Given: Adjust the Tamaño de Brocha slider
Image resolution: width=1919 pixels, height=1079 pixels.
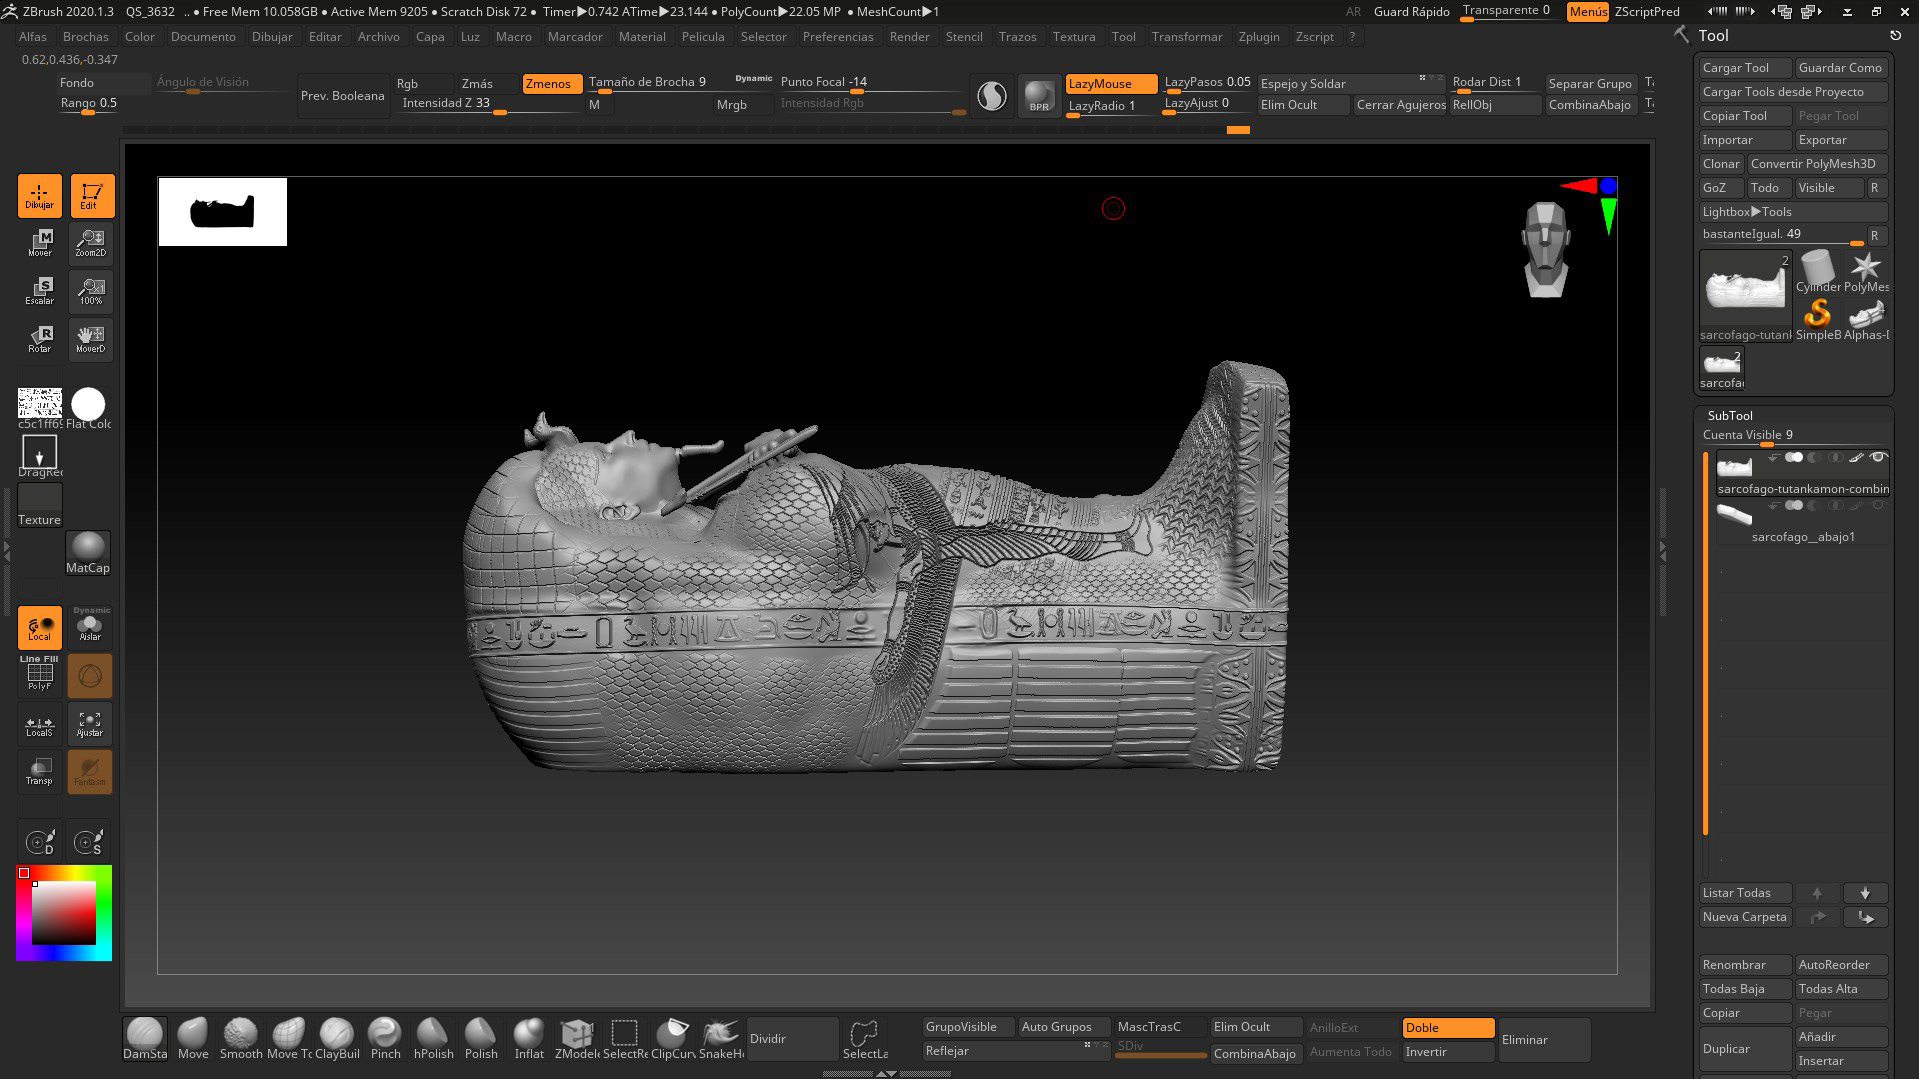Looking at the screenshot, I should (680, 84).
